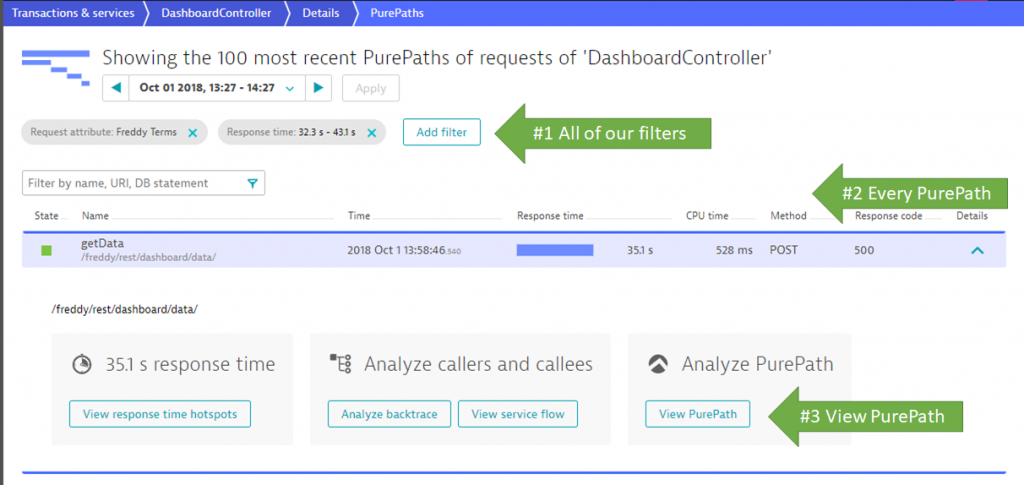Click the PurePath waterfall icon beside title
1024x485 pixels.
pyautogui.click(x=56, y=67)
